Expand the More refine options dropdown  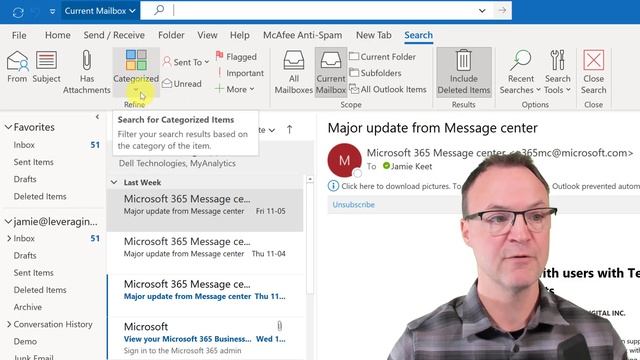click(235, 89)
